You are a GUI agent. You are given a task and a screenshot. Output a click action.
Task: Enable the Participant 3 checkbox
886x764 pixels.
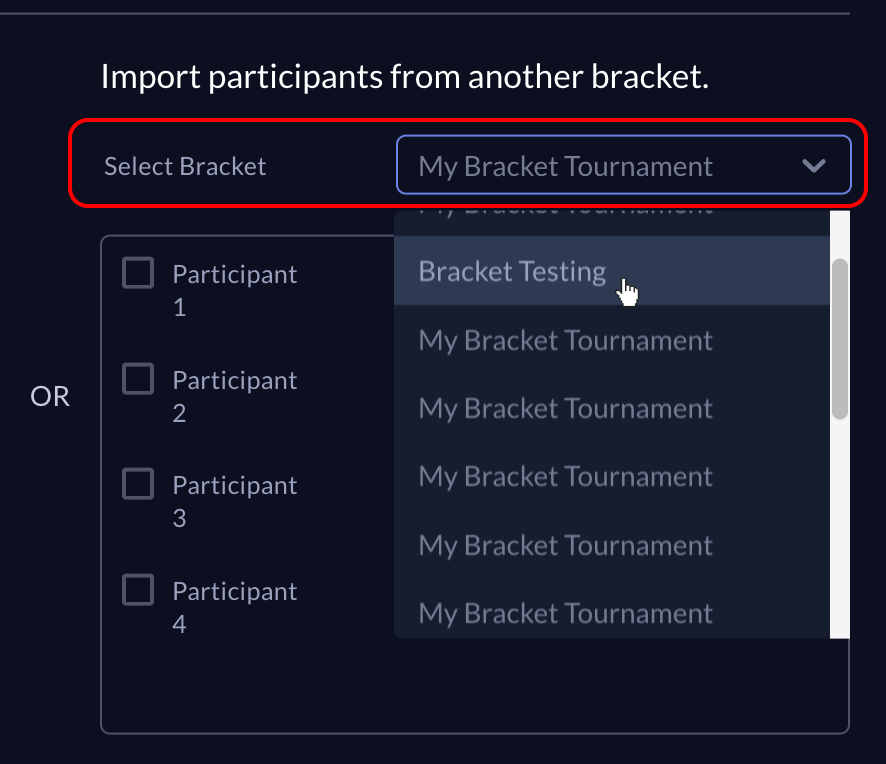coord(138,484)
